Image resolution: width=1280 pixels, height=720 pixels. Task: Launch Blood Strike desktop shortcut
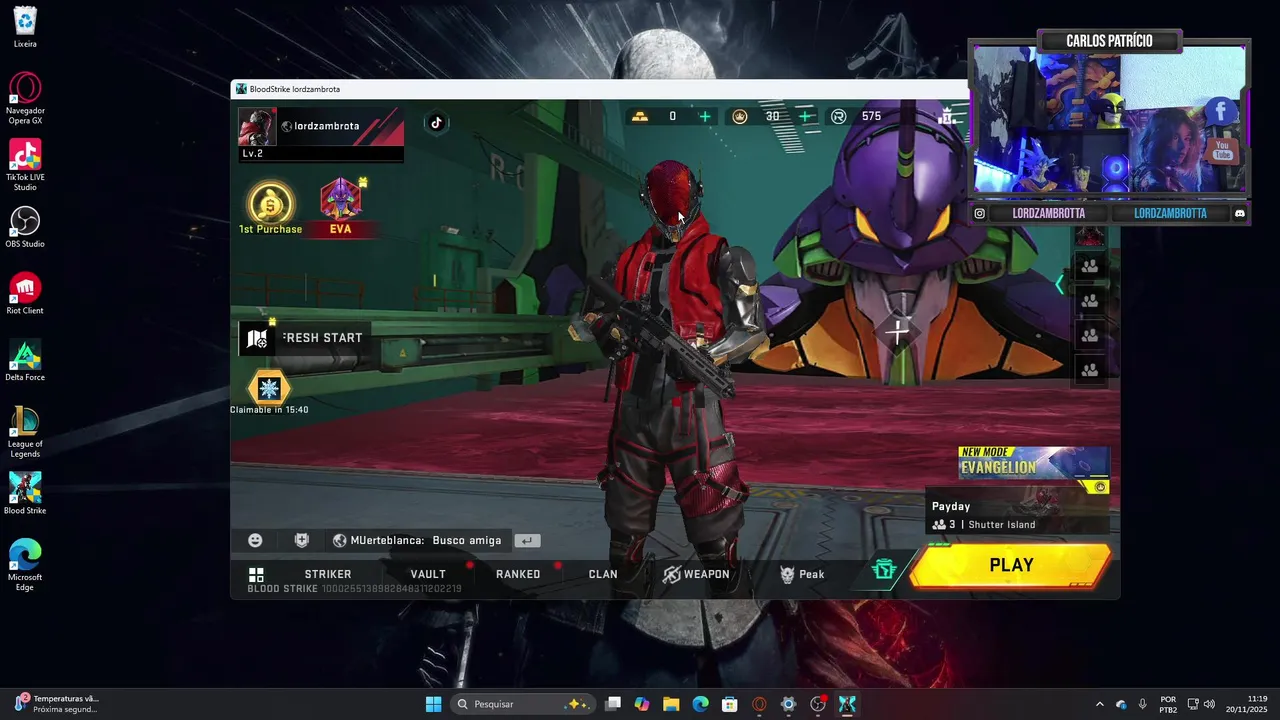point(25,494)
